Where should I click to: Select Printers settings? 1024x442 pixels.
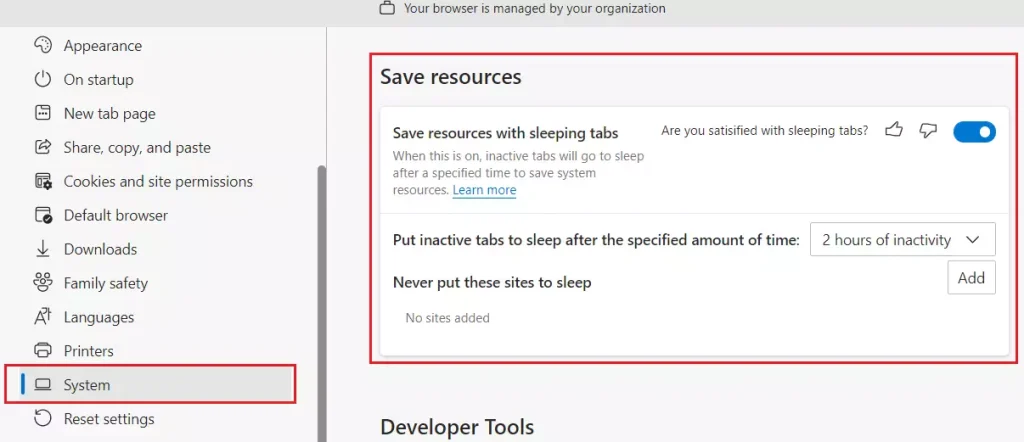(x=89, y=351)
